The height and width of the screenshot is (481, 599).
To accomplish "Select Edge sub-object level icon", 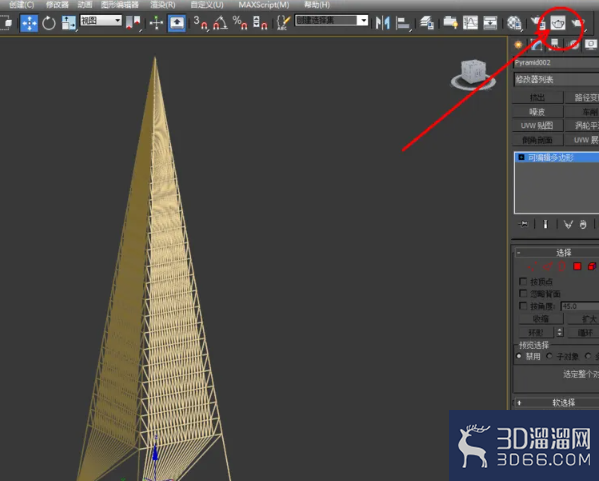I will coord(547,266).
